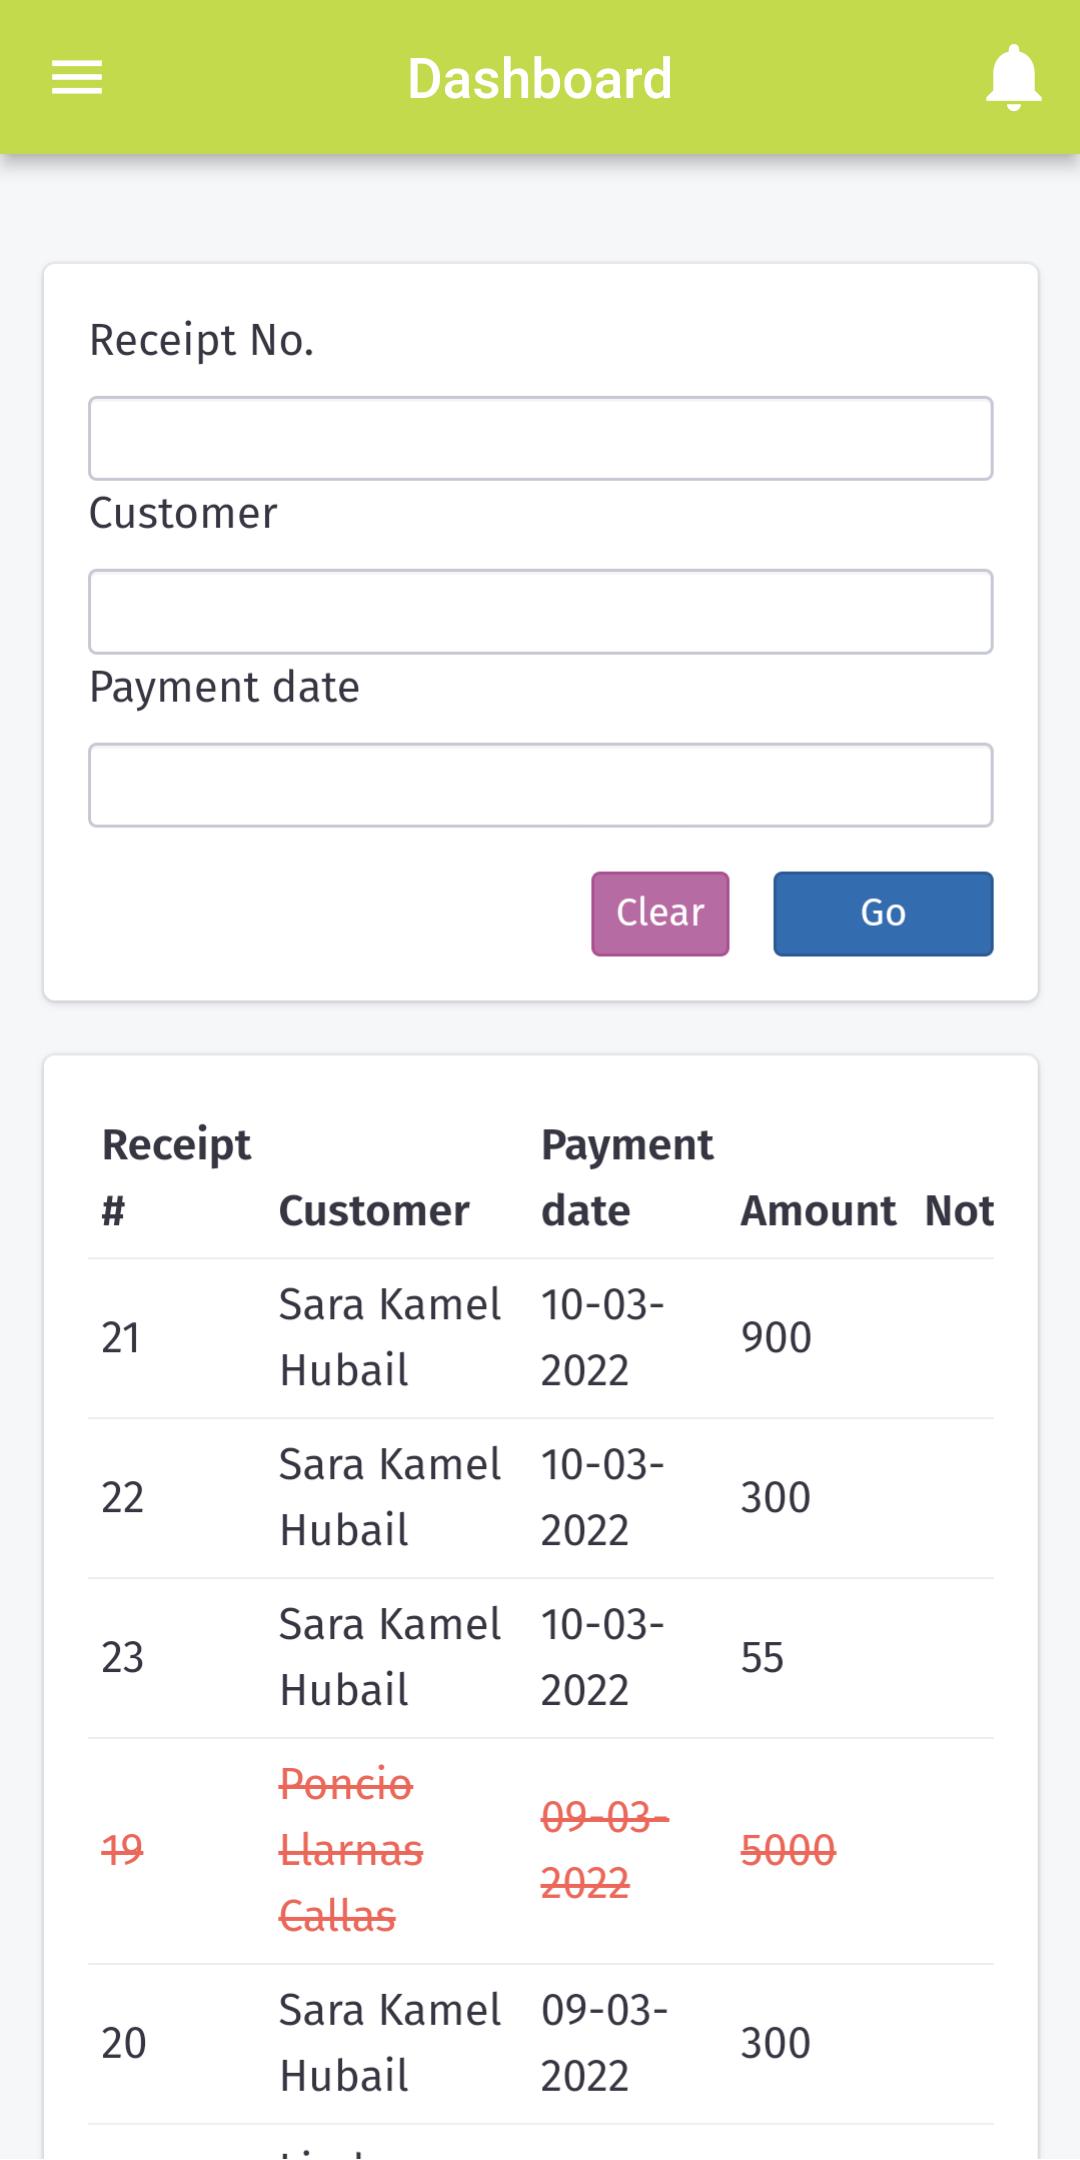Open the Payment date field
This screenshot has height=2160, width=1080.
(x=541, y=785)
